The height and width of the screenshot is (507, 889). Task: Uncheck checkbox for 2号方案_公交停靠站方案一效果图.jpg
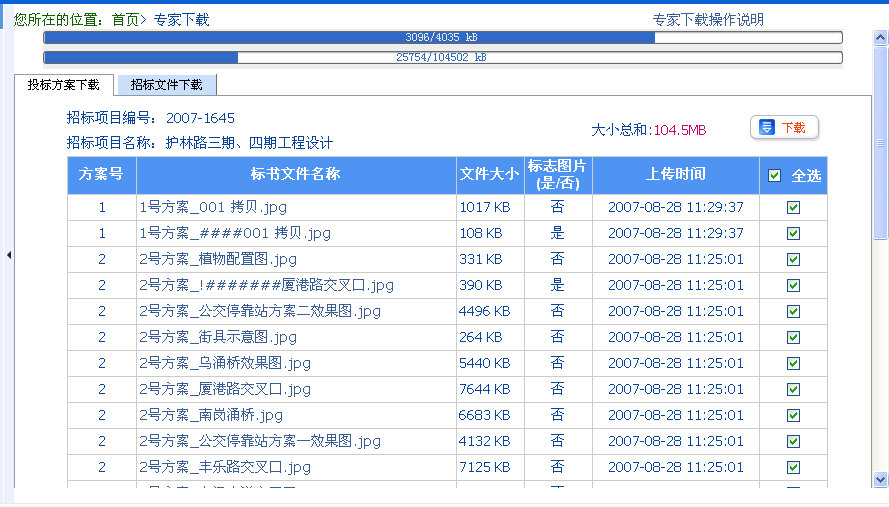point(793,442)
